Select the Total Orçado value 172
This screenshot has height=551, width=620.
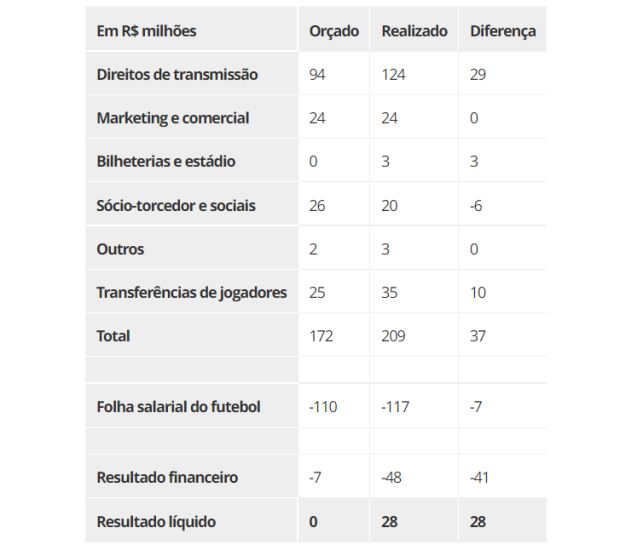pos(321,336)
